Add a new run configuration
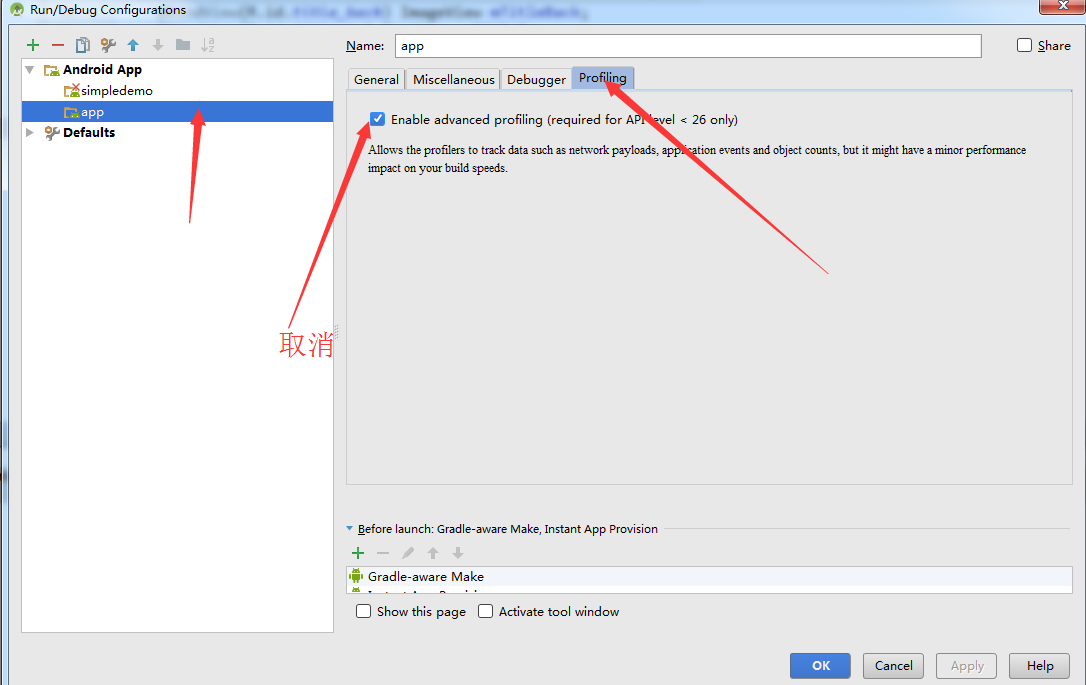The width and height of the screenshot is (1086, 685). coord(32,44)
